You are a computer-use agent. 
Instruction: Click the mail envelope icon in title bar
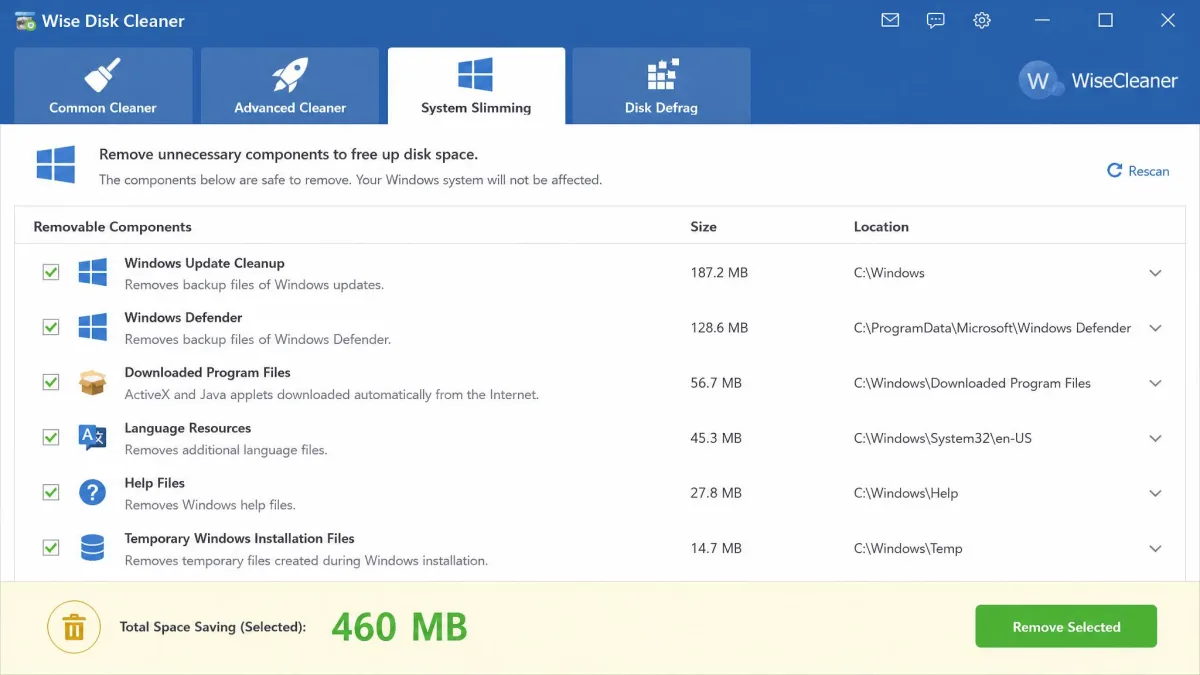[890, 20]
